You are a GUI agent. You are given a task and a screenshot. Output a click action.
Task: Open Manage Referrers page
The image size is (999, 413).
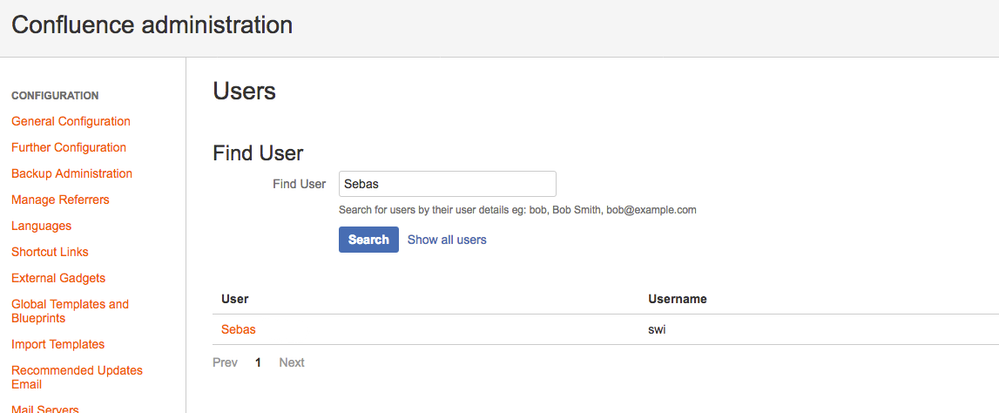click(61, 199)
